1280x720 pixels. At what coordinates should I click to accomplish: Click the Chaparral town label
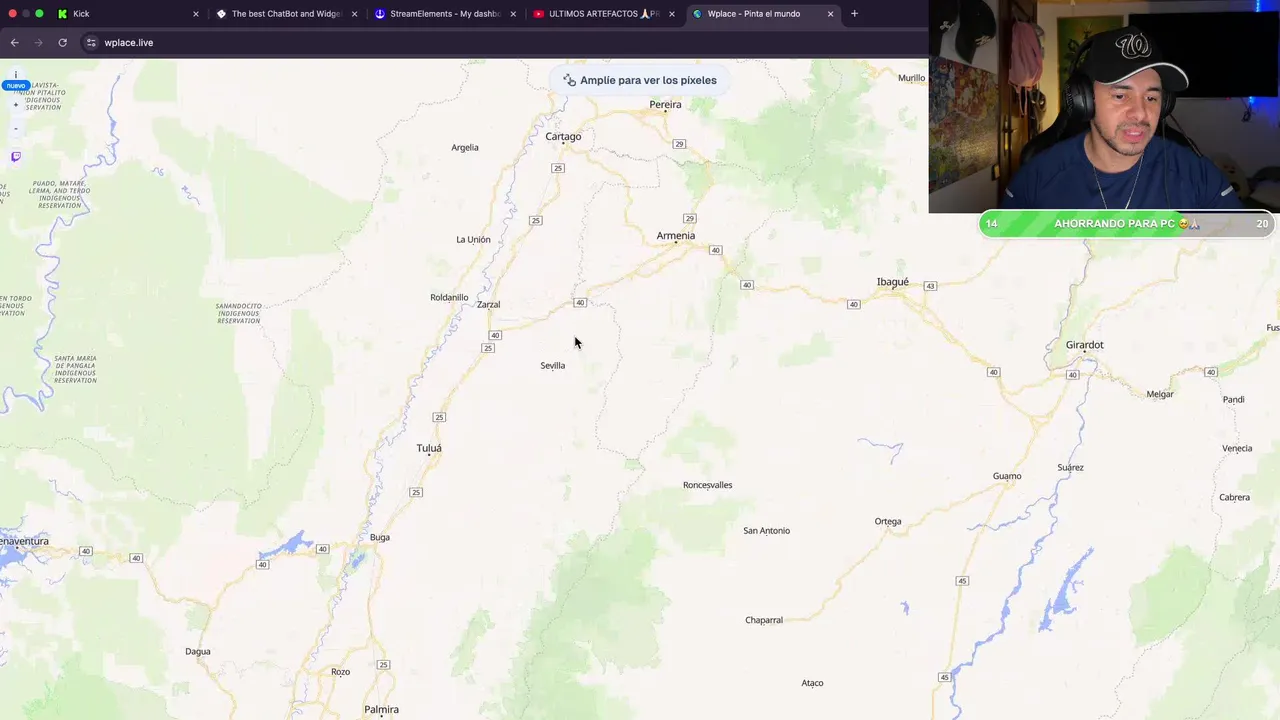pyautogui.click(x=764, y=620)
